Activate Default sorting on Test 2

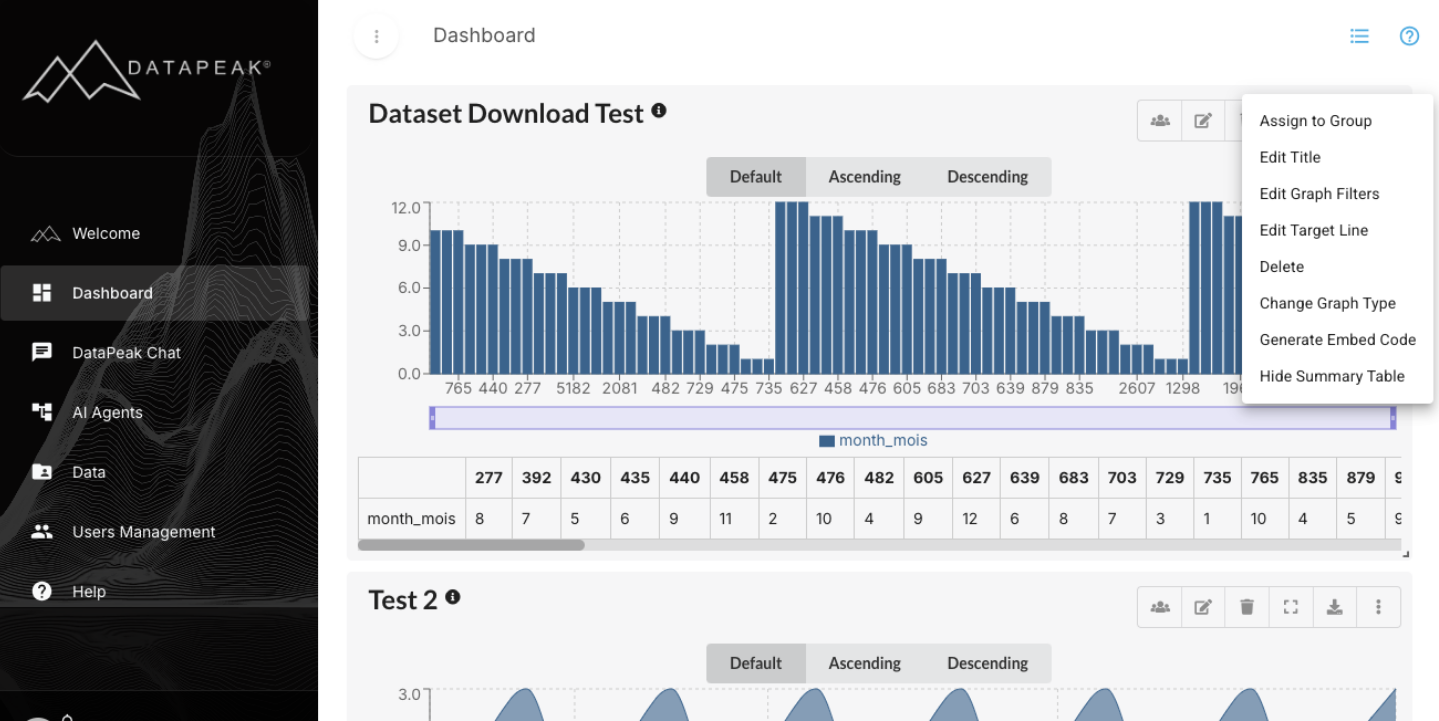point(755,663)
